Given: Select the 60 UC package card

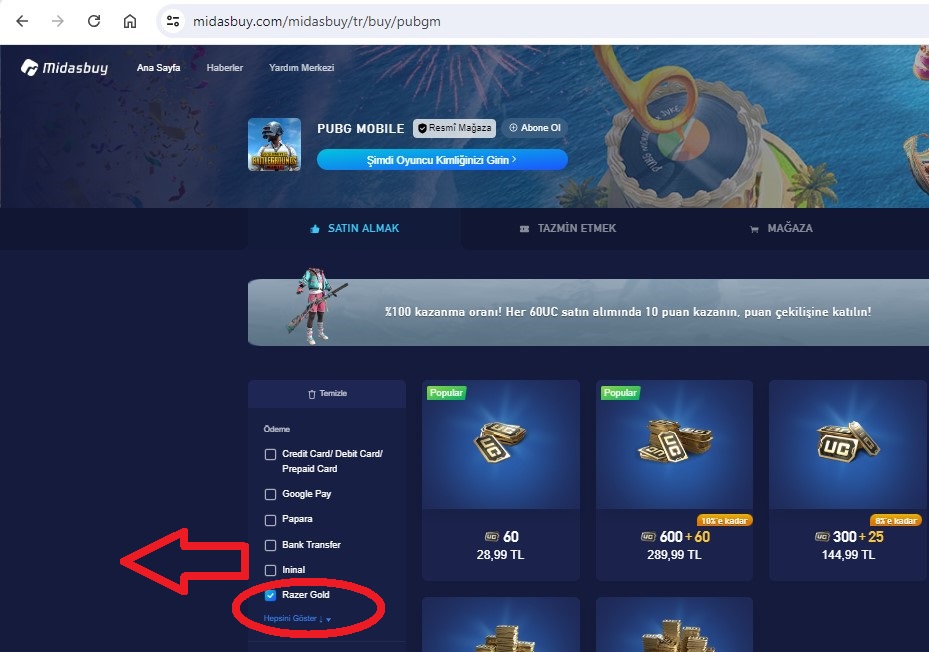Looking at the screenshot, I should click(x=501, y=480).
